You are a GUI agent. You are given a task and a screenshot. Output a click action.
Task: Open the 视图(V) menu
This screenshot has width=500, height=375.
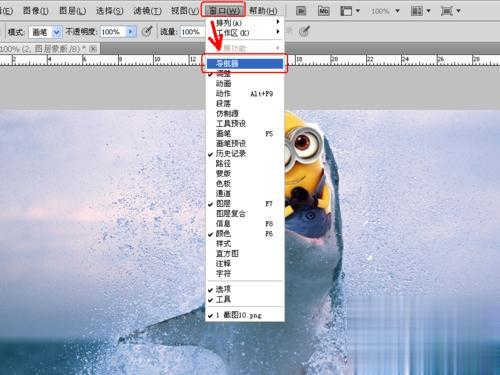[x=184, y=11]
